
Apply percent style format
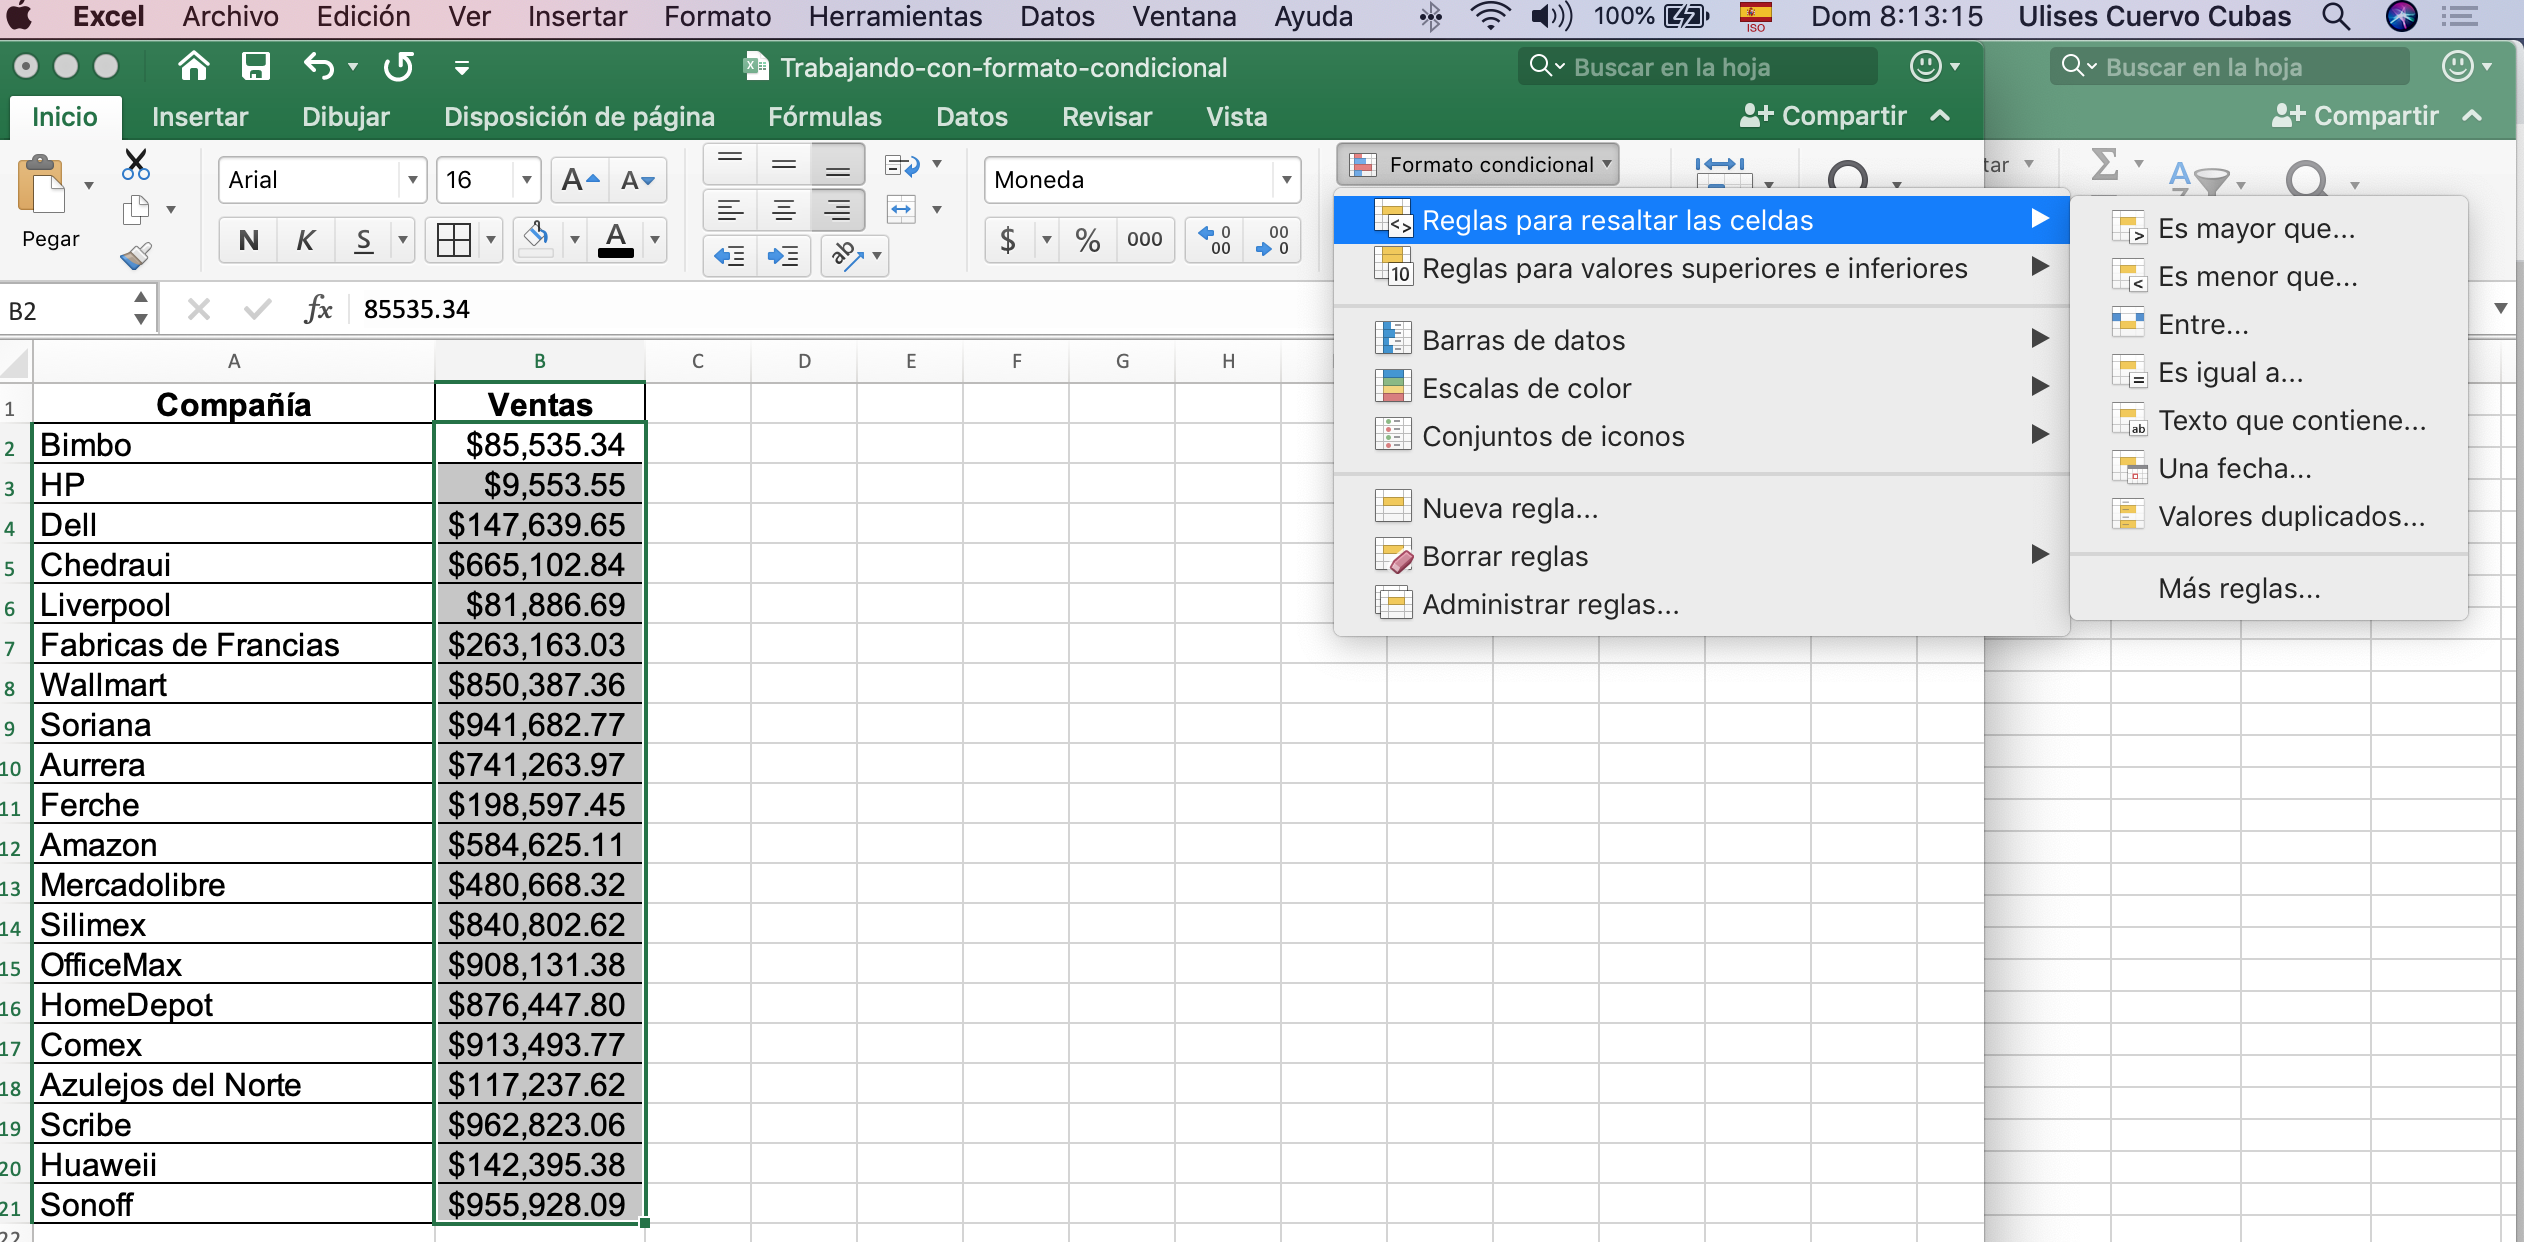[x=1088, y=240]
